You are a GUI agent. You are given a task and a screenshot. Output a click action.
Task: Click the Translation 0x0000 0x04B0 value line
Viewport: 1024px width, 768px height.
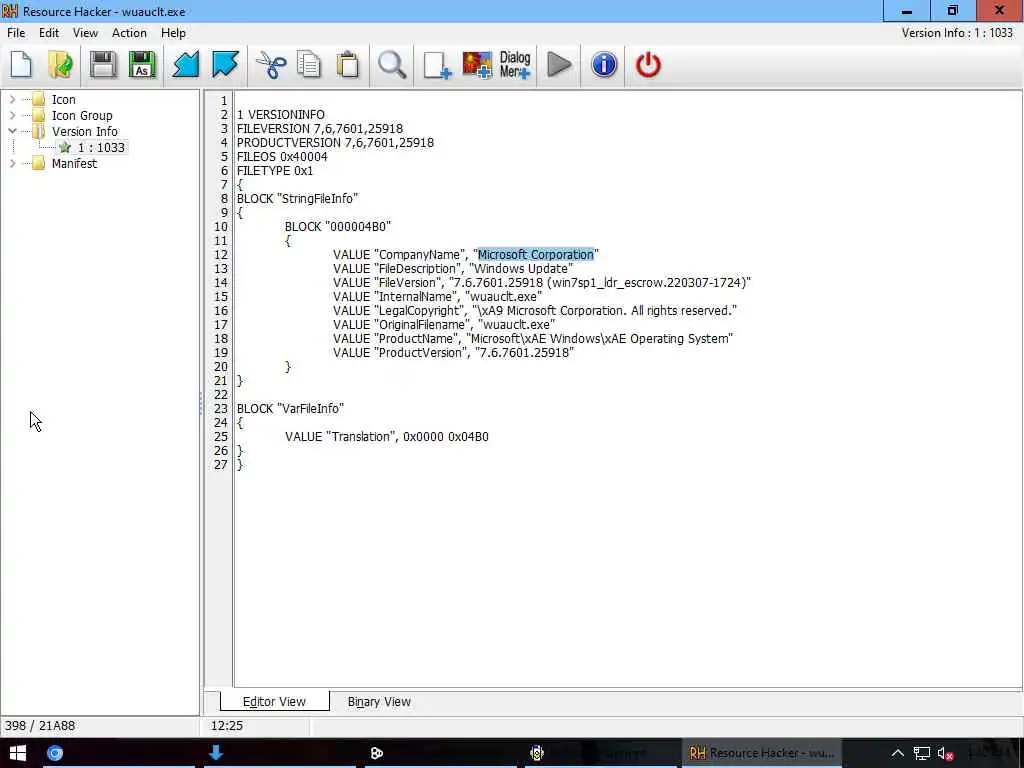pos(387,437)
